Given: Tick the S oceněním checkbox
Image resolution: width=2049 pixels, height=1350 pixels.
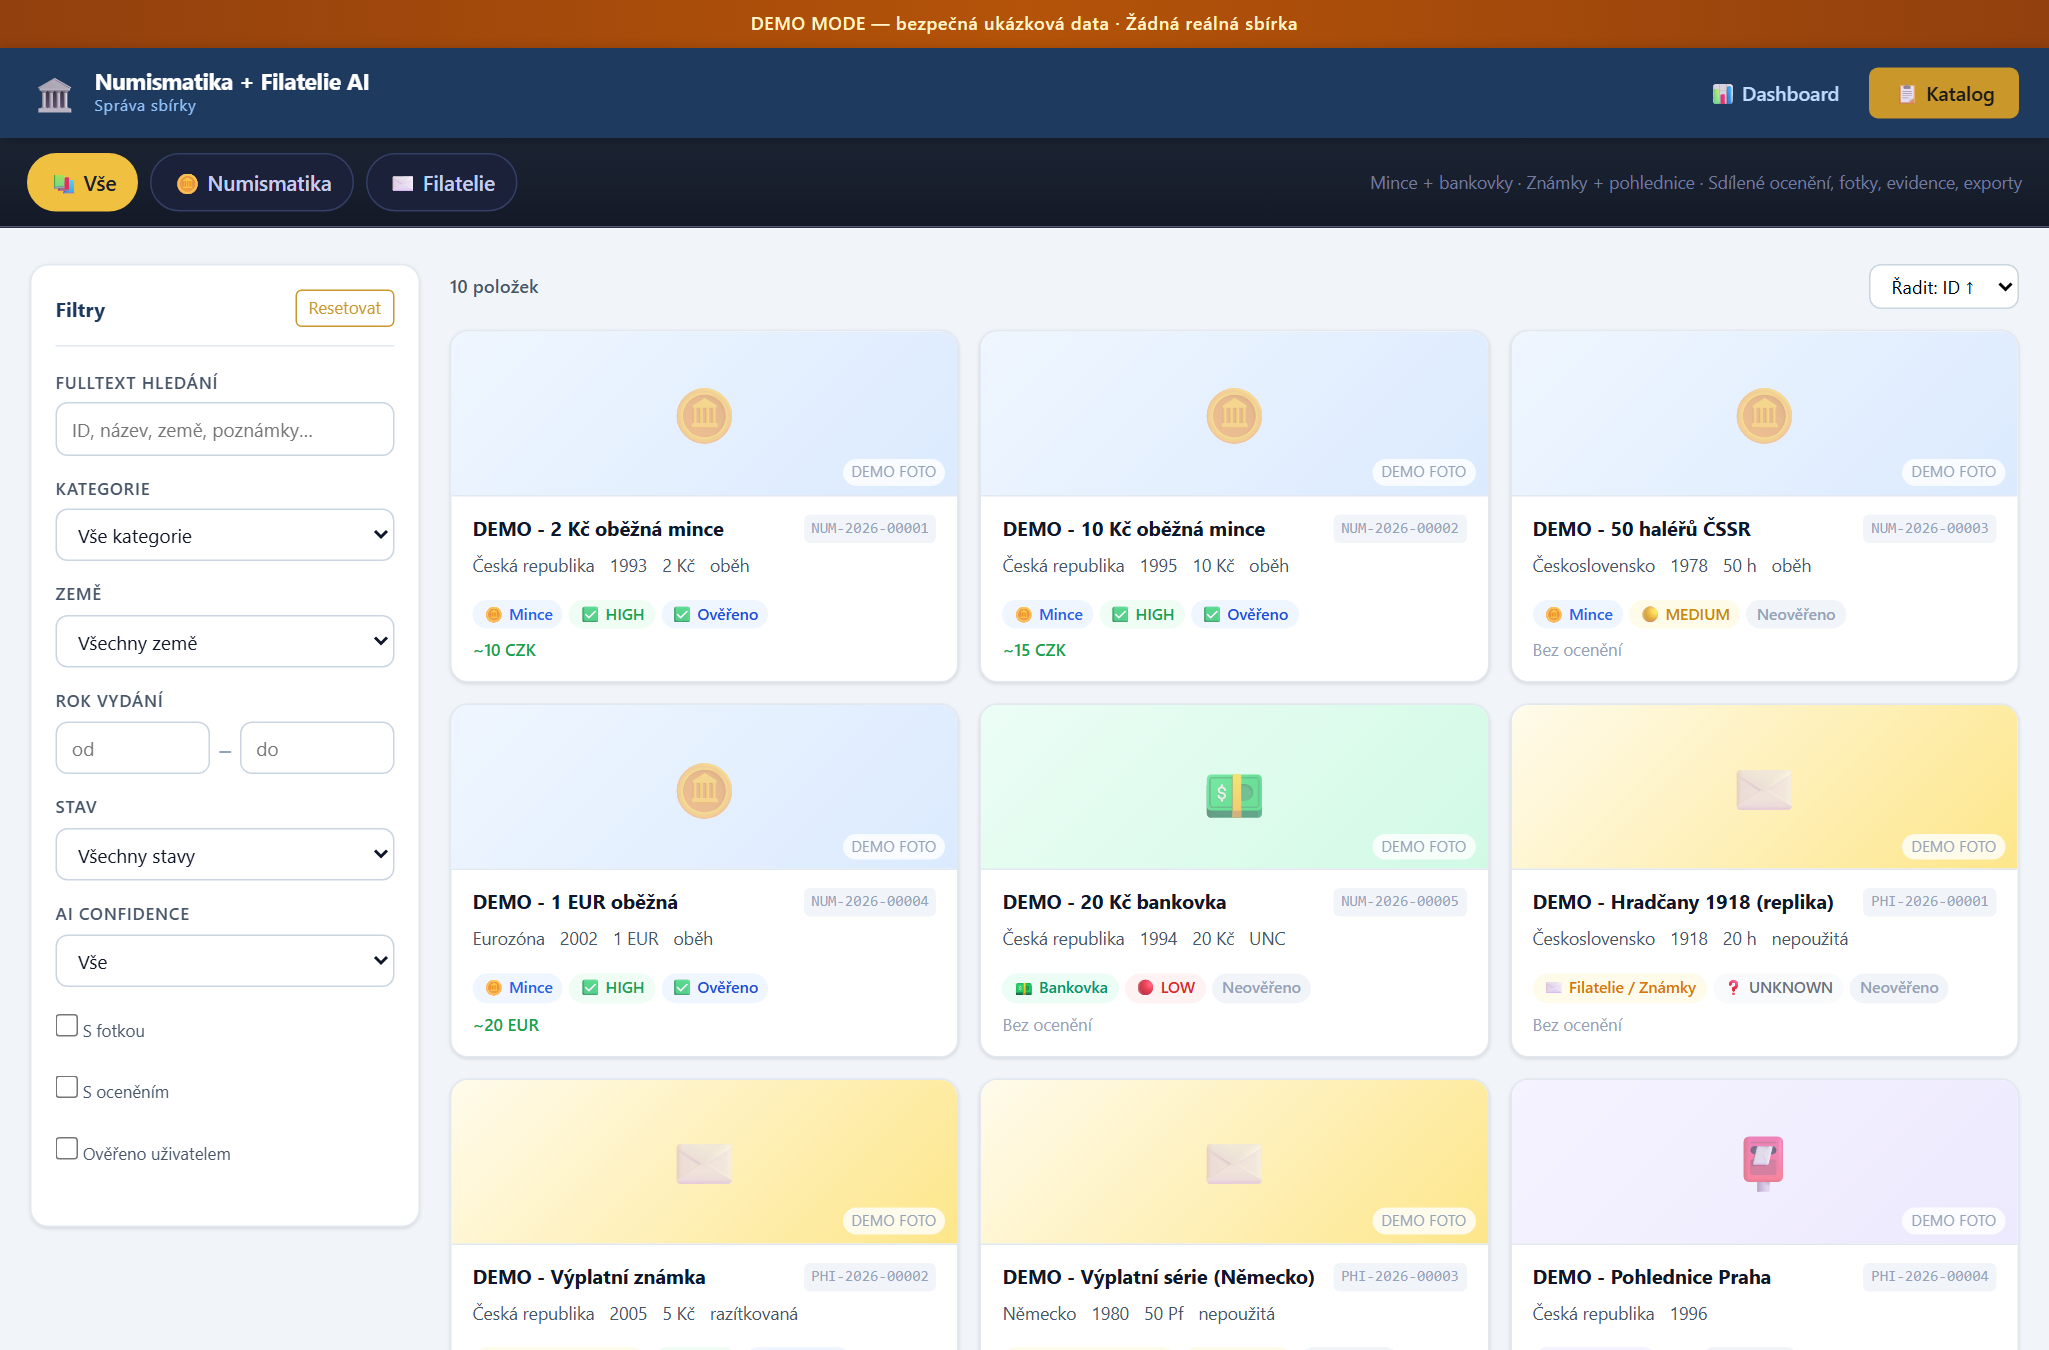Looking at the screenshot, I should pyautogui.click(x=67, y=1087).
